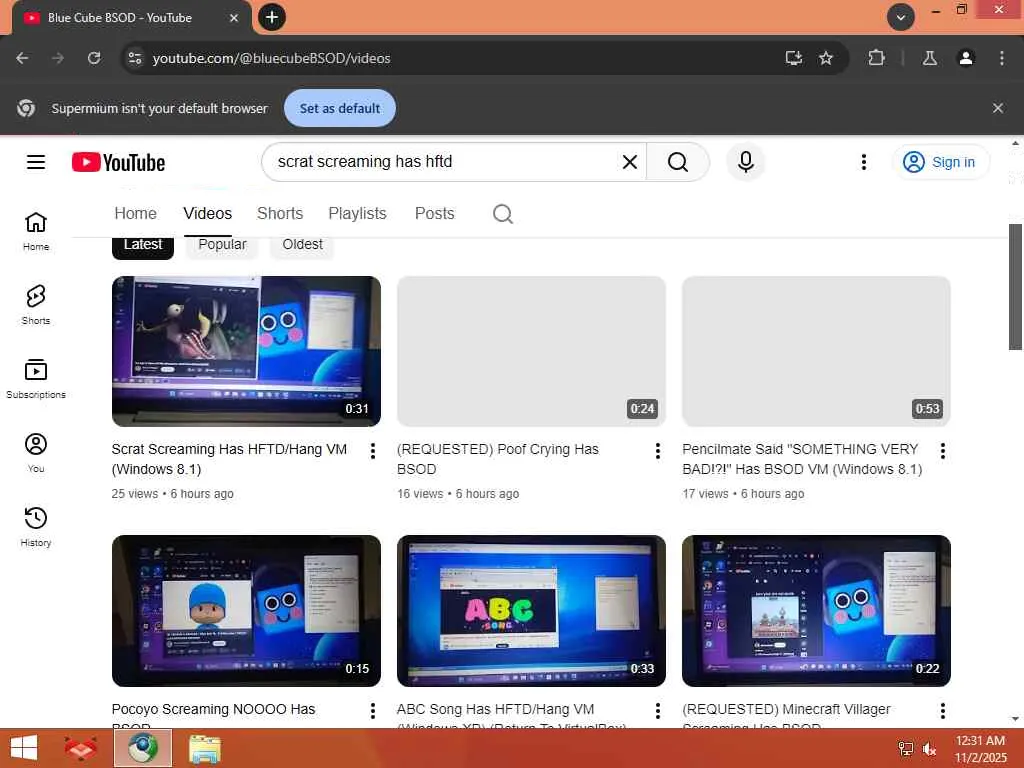Open File Explorer from the taskbar
The height and width of the screenshot is (768, 1024).
tap(204, 748)
